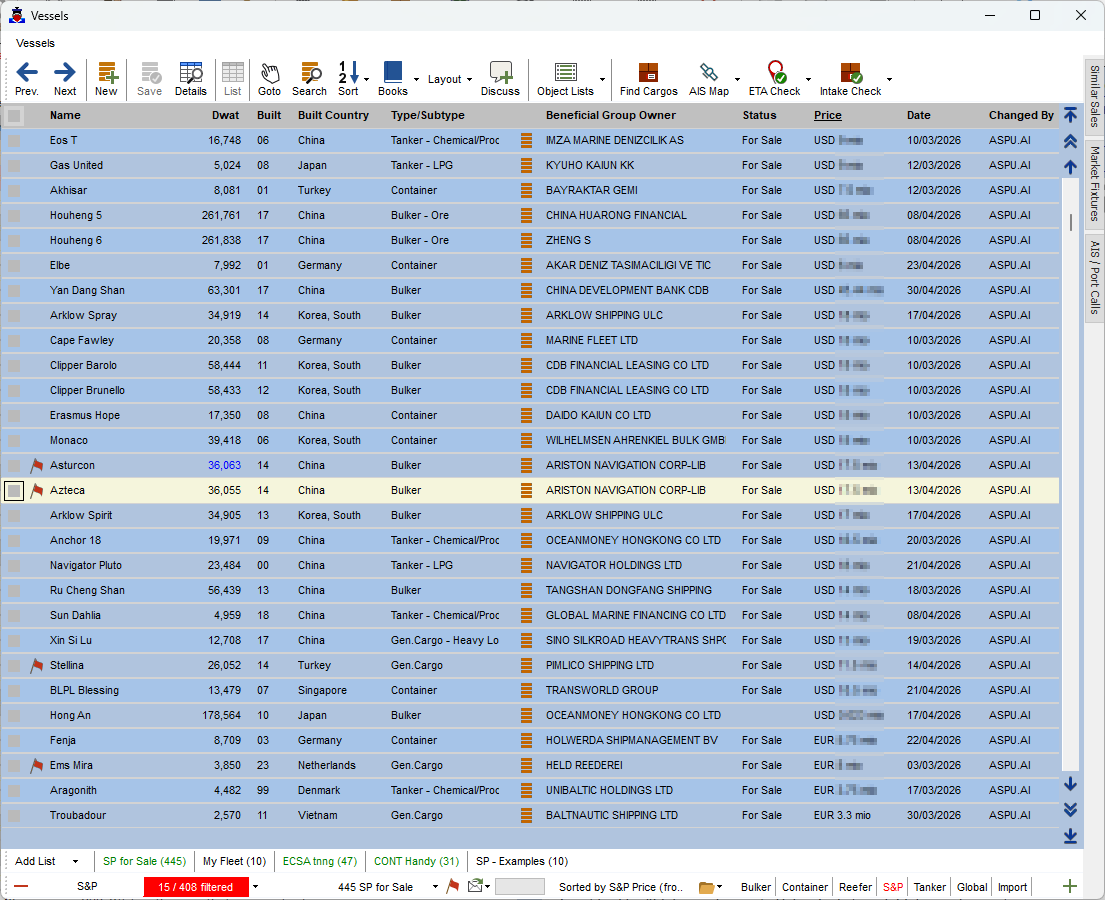Select the Akhisar row checkbox
This screenshot has height=900, width=1105.
click(x=14, y=191)
